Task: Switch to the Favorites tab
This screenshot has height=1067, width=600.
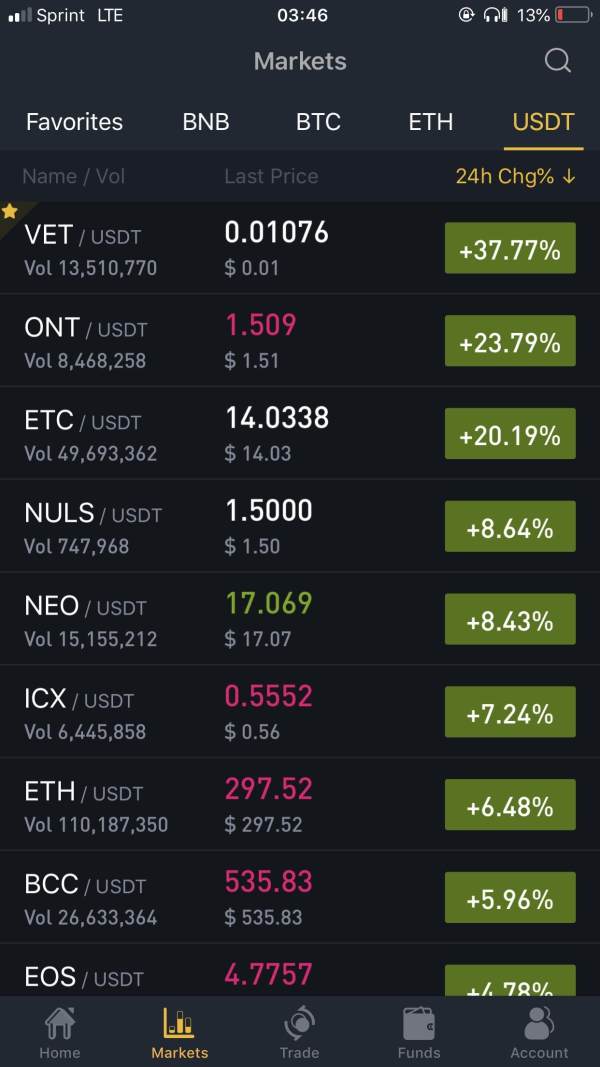Action: coord(74,122)
